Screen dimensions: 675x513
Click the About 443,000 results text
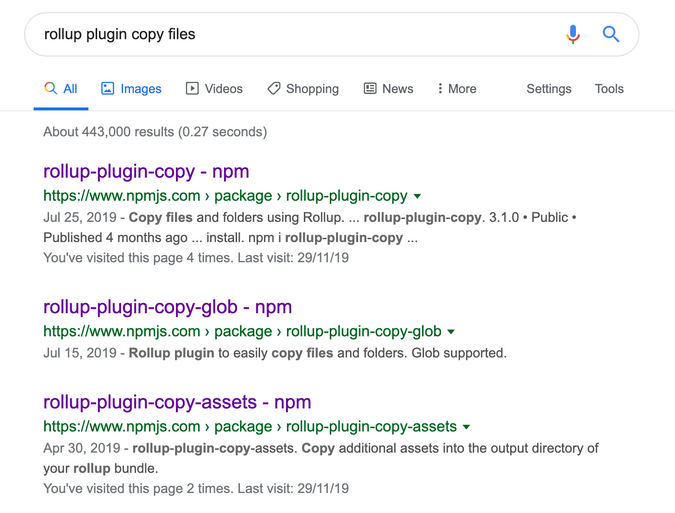(155, 132)
